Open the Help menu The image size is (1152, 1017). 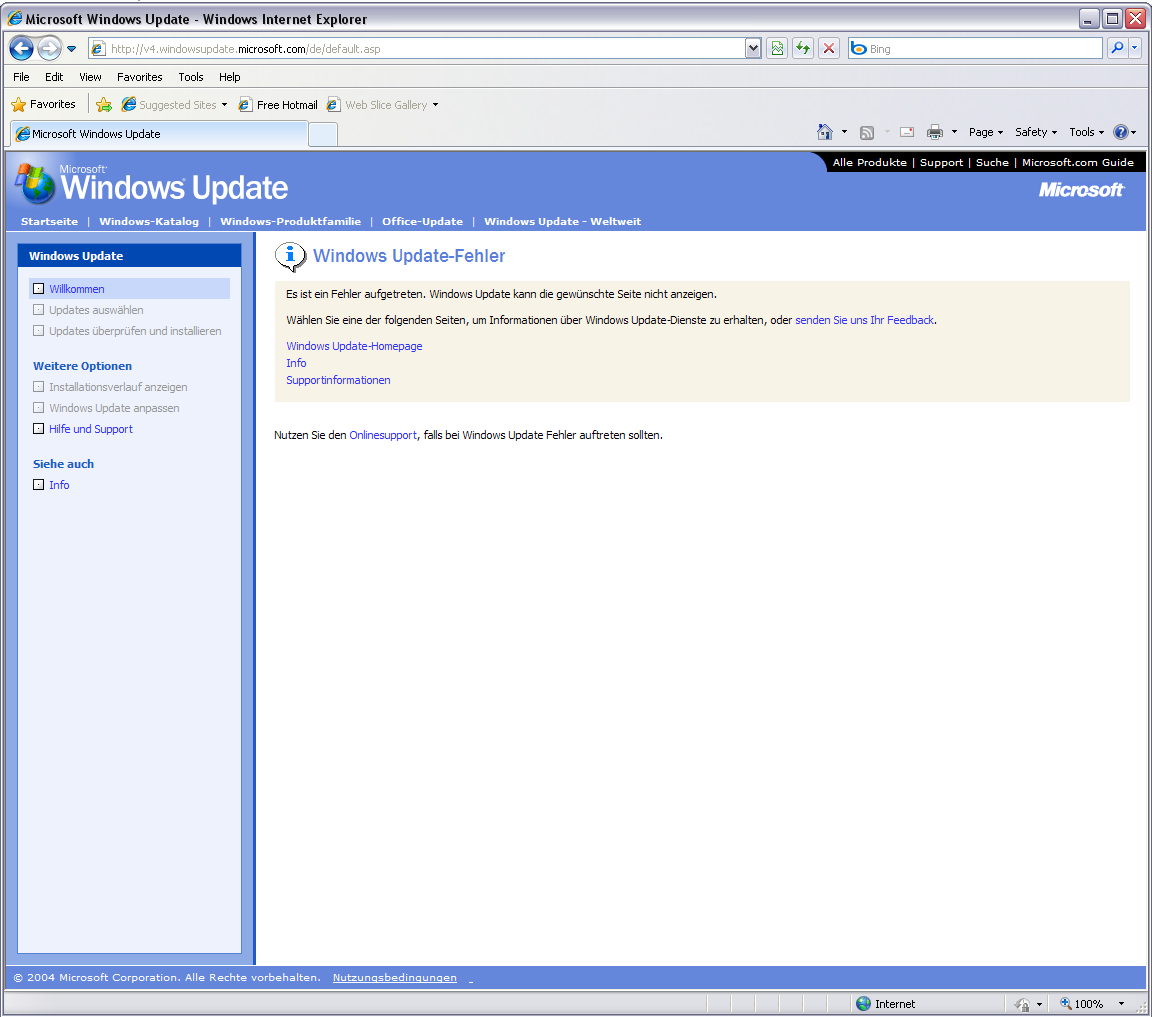click(229, 77)
